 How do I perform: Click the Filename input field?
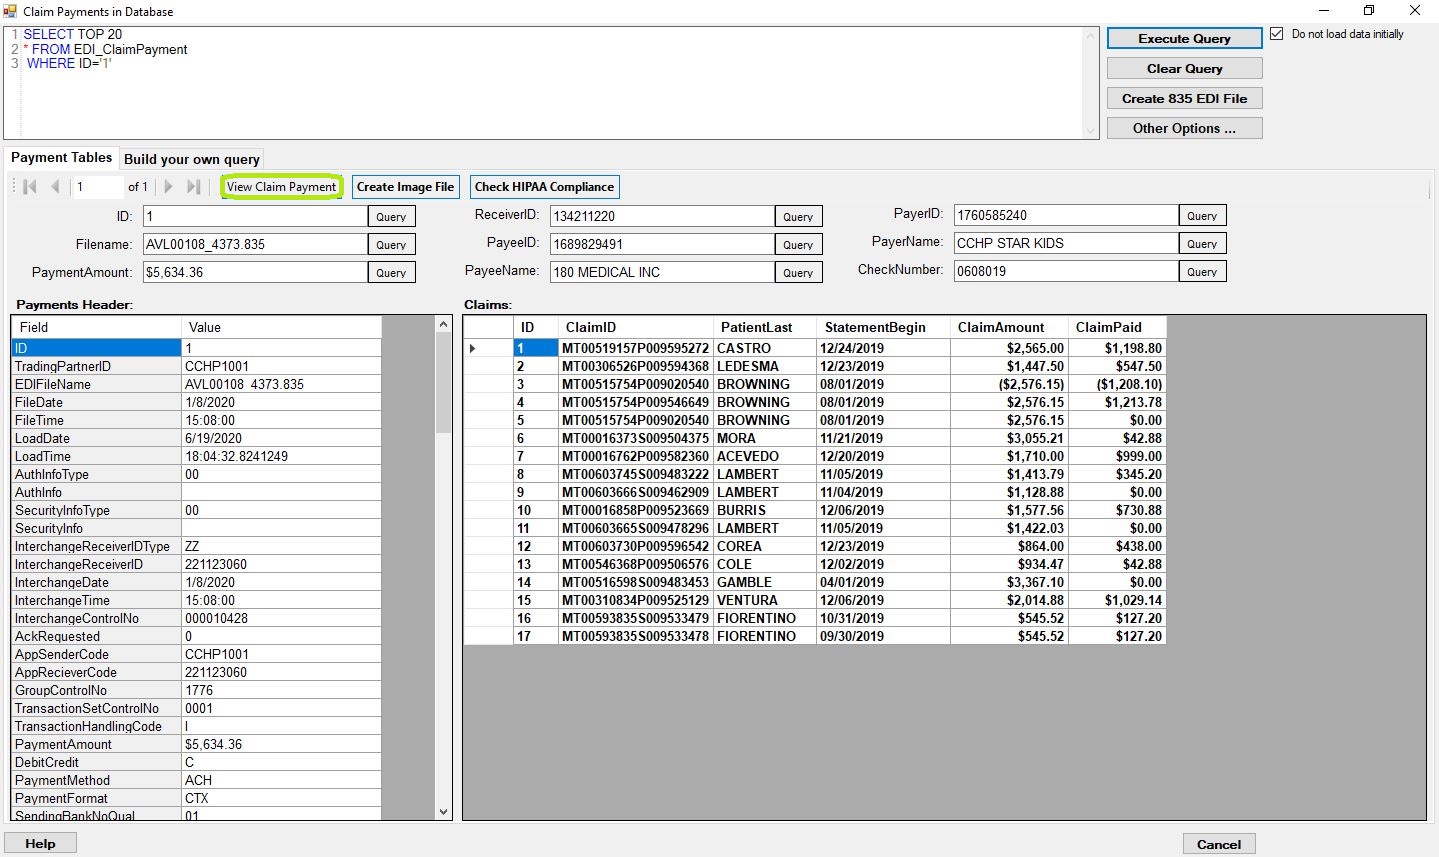coord(255,244)
